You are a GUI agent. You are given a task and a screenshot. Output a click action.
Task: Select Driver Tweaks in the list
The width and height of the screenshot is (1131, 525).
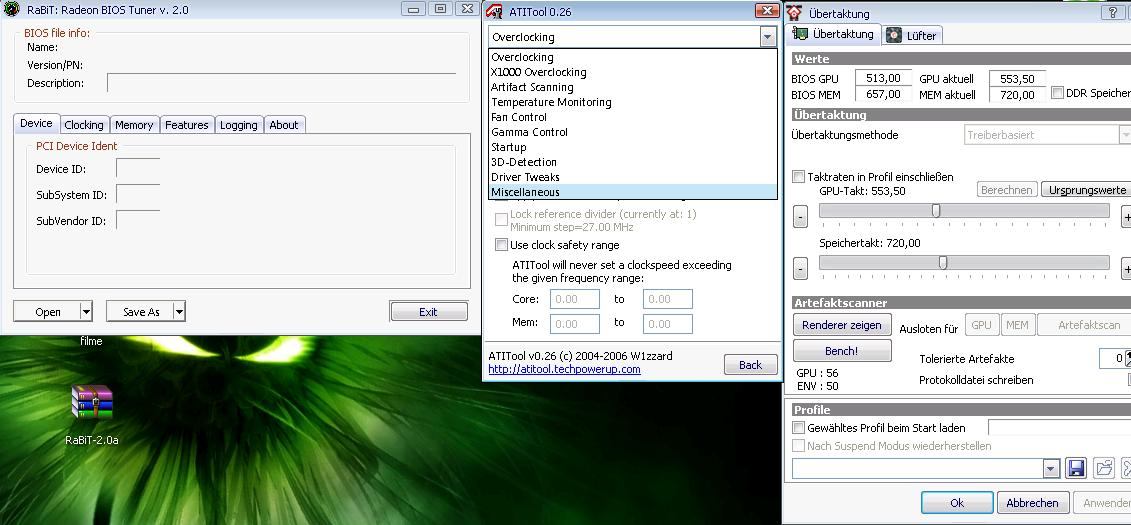[633, 177]
